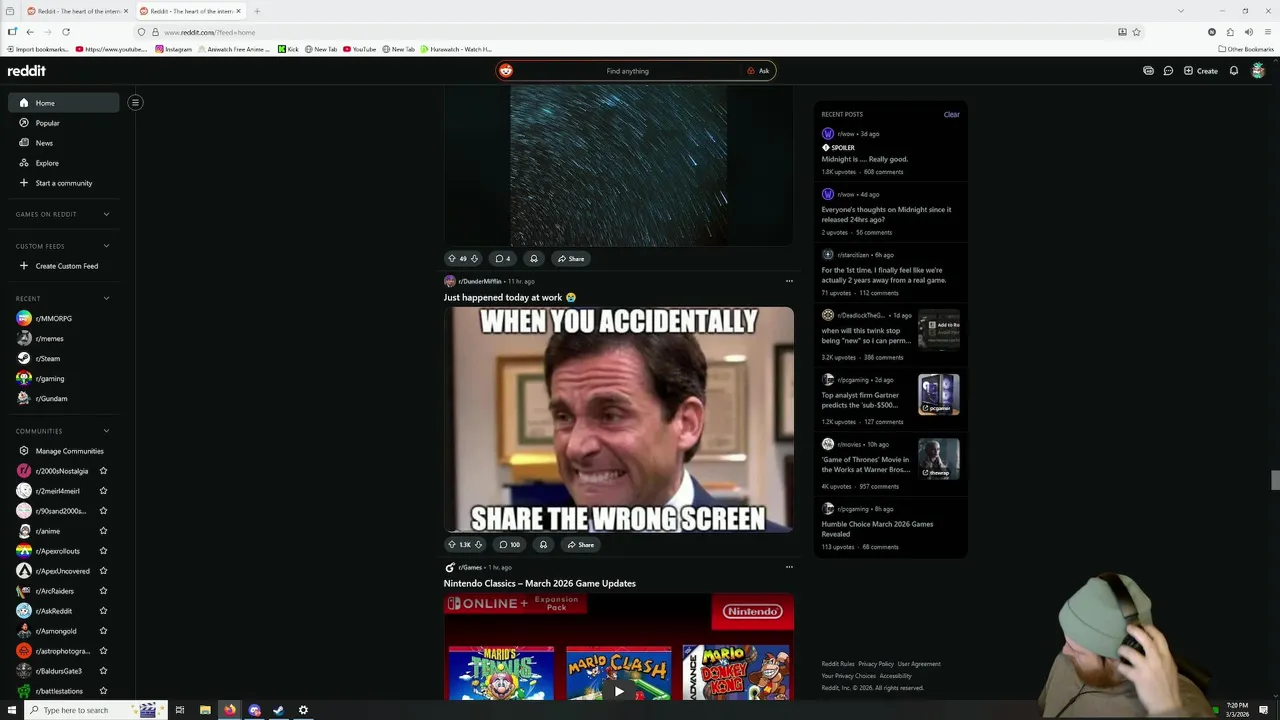Open File Explorer from the taskbar
Viewport: 1280px width, 720px height.
pyautogui.click(x=205, y=710)
